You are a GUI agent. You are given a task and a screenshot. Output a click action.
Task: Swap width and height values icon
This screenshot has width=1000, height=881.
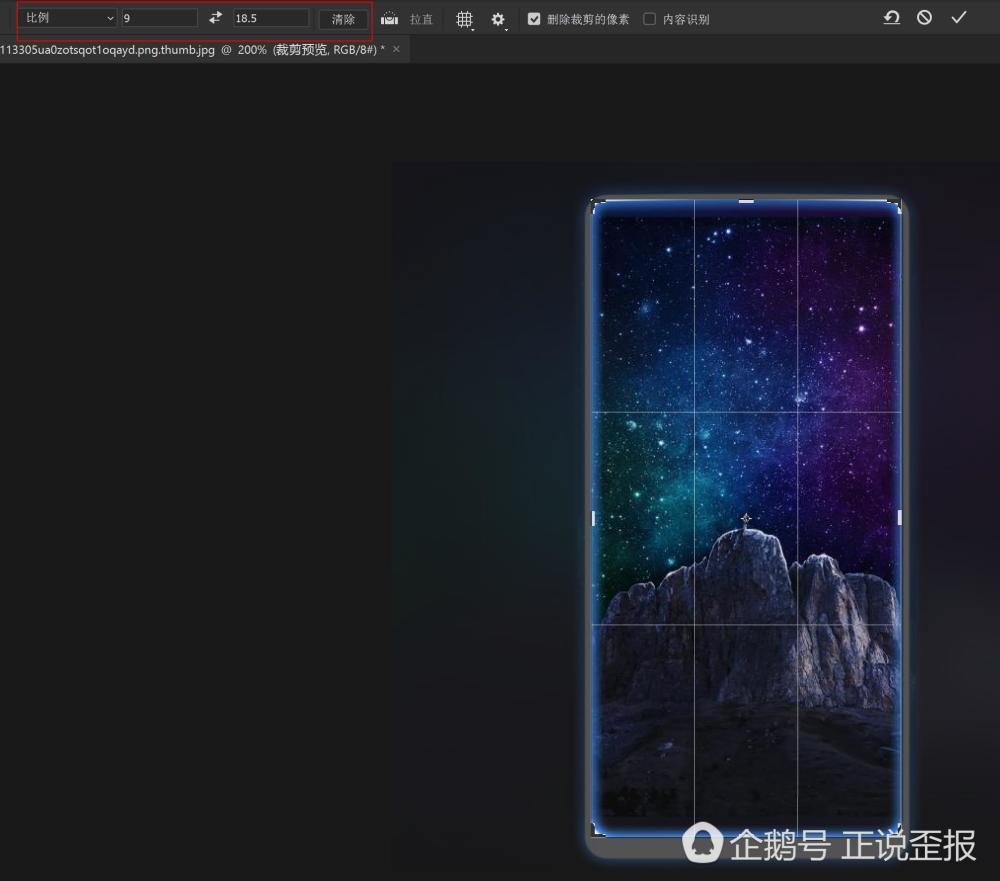(x=216, y=18)
